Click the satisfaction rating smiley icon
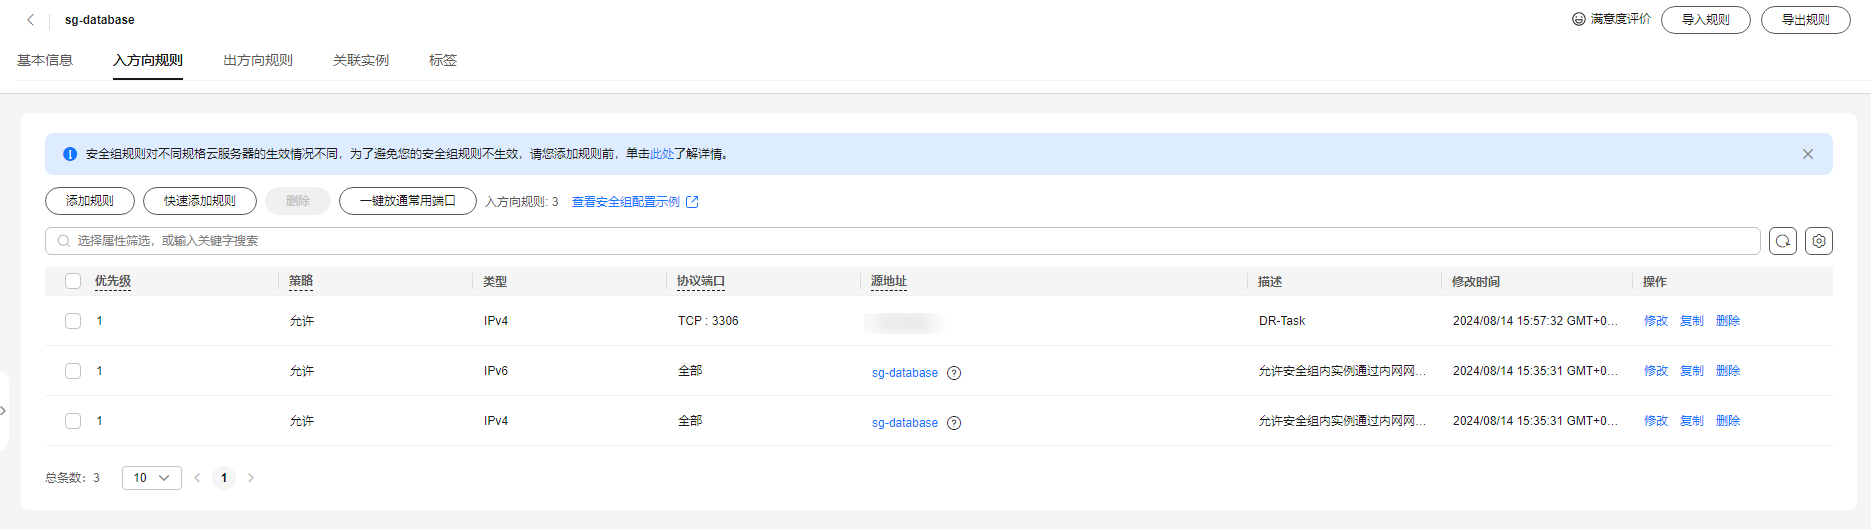Image resolution: width=1871 pixels, height=529 pixels. (1579, 19)
